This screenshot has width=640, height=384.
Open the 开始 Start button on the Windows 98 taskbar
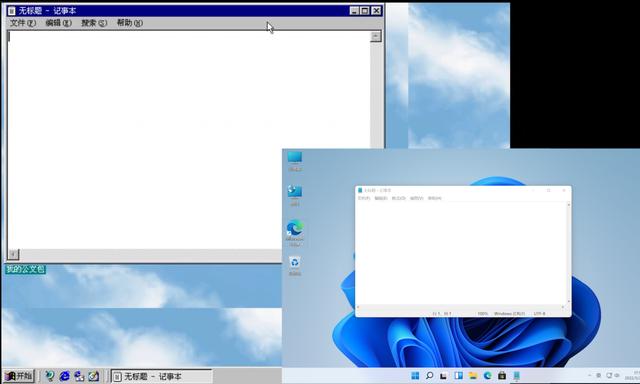click(19, 376)
